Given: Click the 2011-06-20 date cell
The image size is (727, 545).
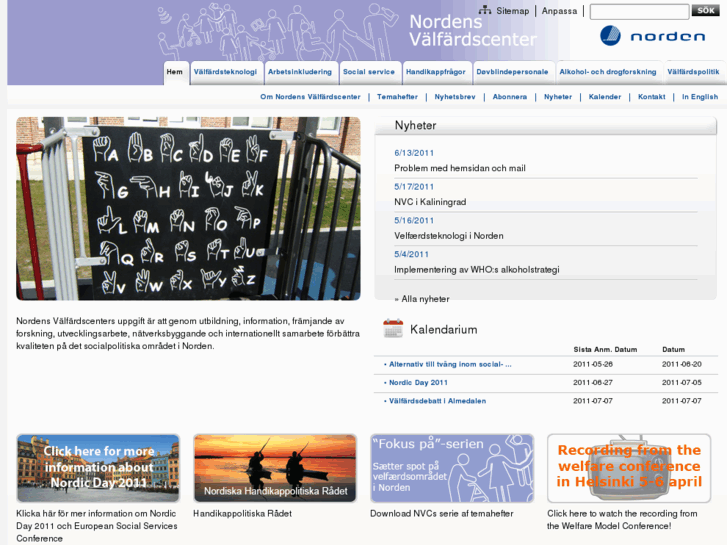Looking at the screenshot, I should [682, 365].
